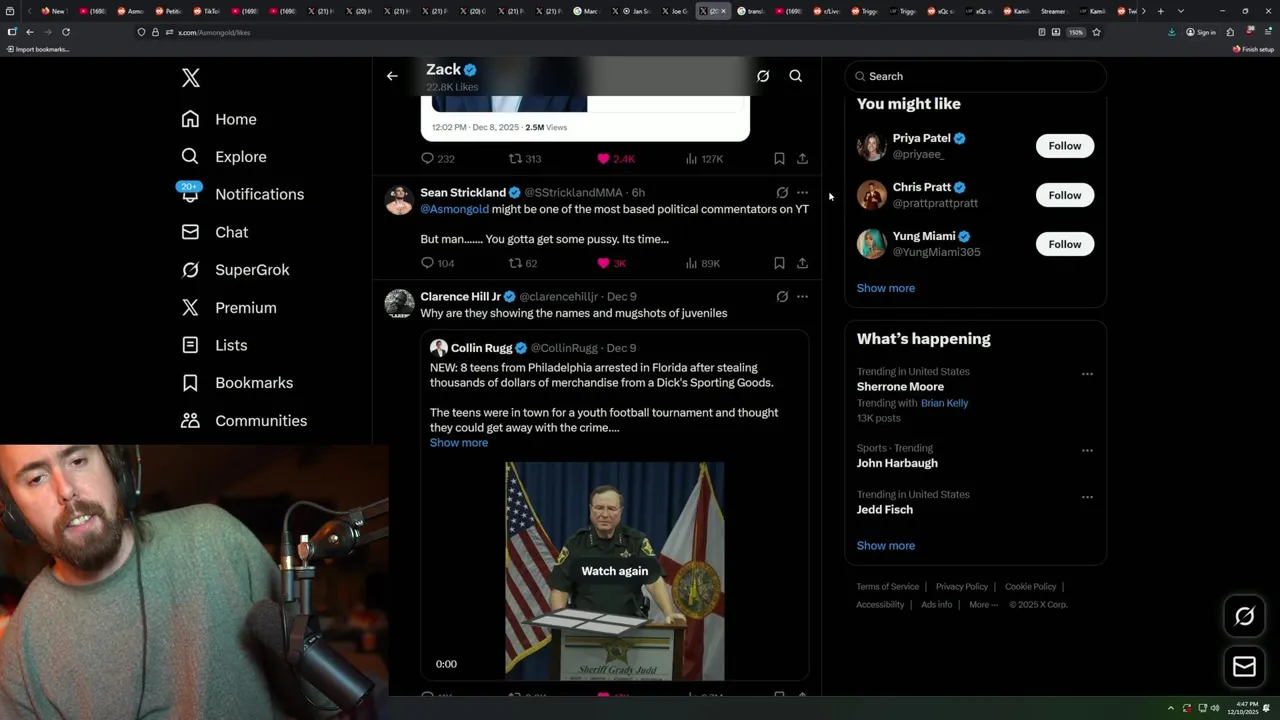Repost the top post with 313 reposts
Image resolution: width=1280 pixels, height=720 pixels.
pos(525,159)
